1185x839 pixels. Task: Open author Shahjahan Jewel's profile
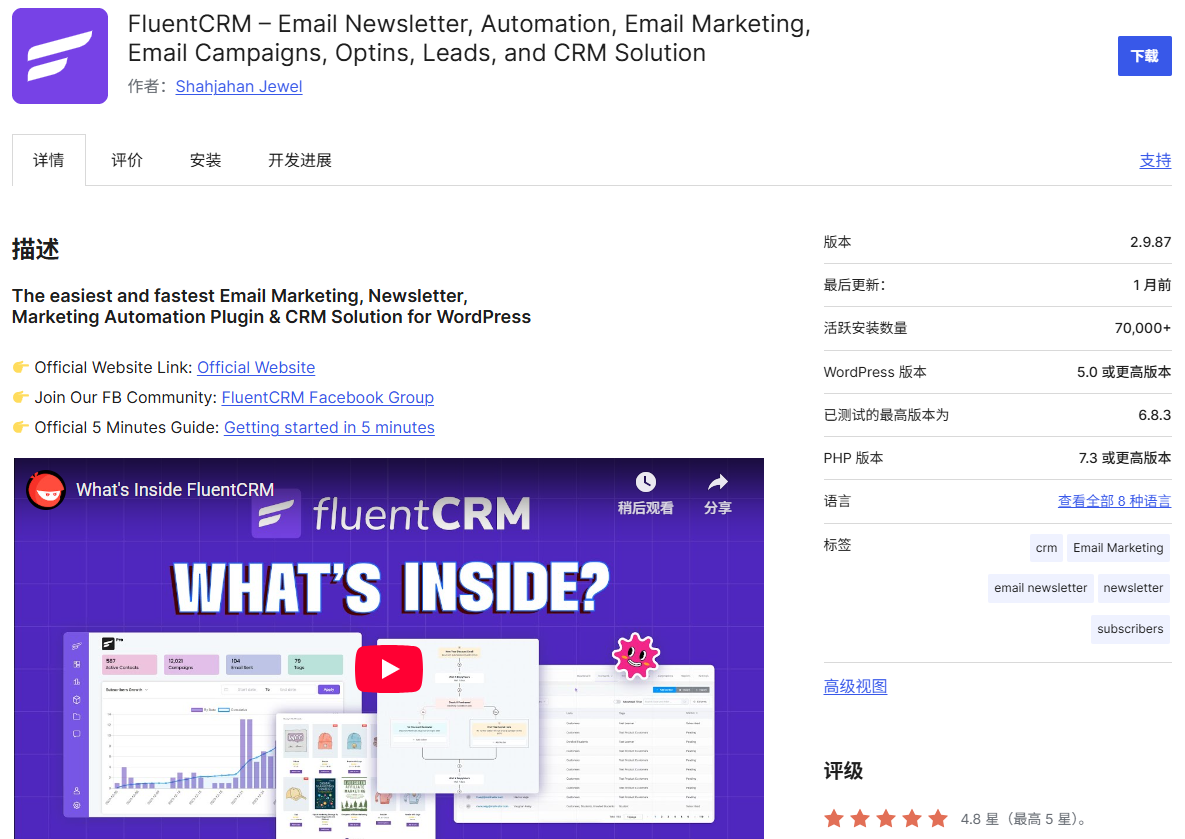tap(238, 86)
